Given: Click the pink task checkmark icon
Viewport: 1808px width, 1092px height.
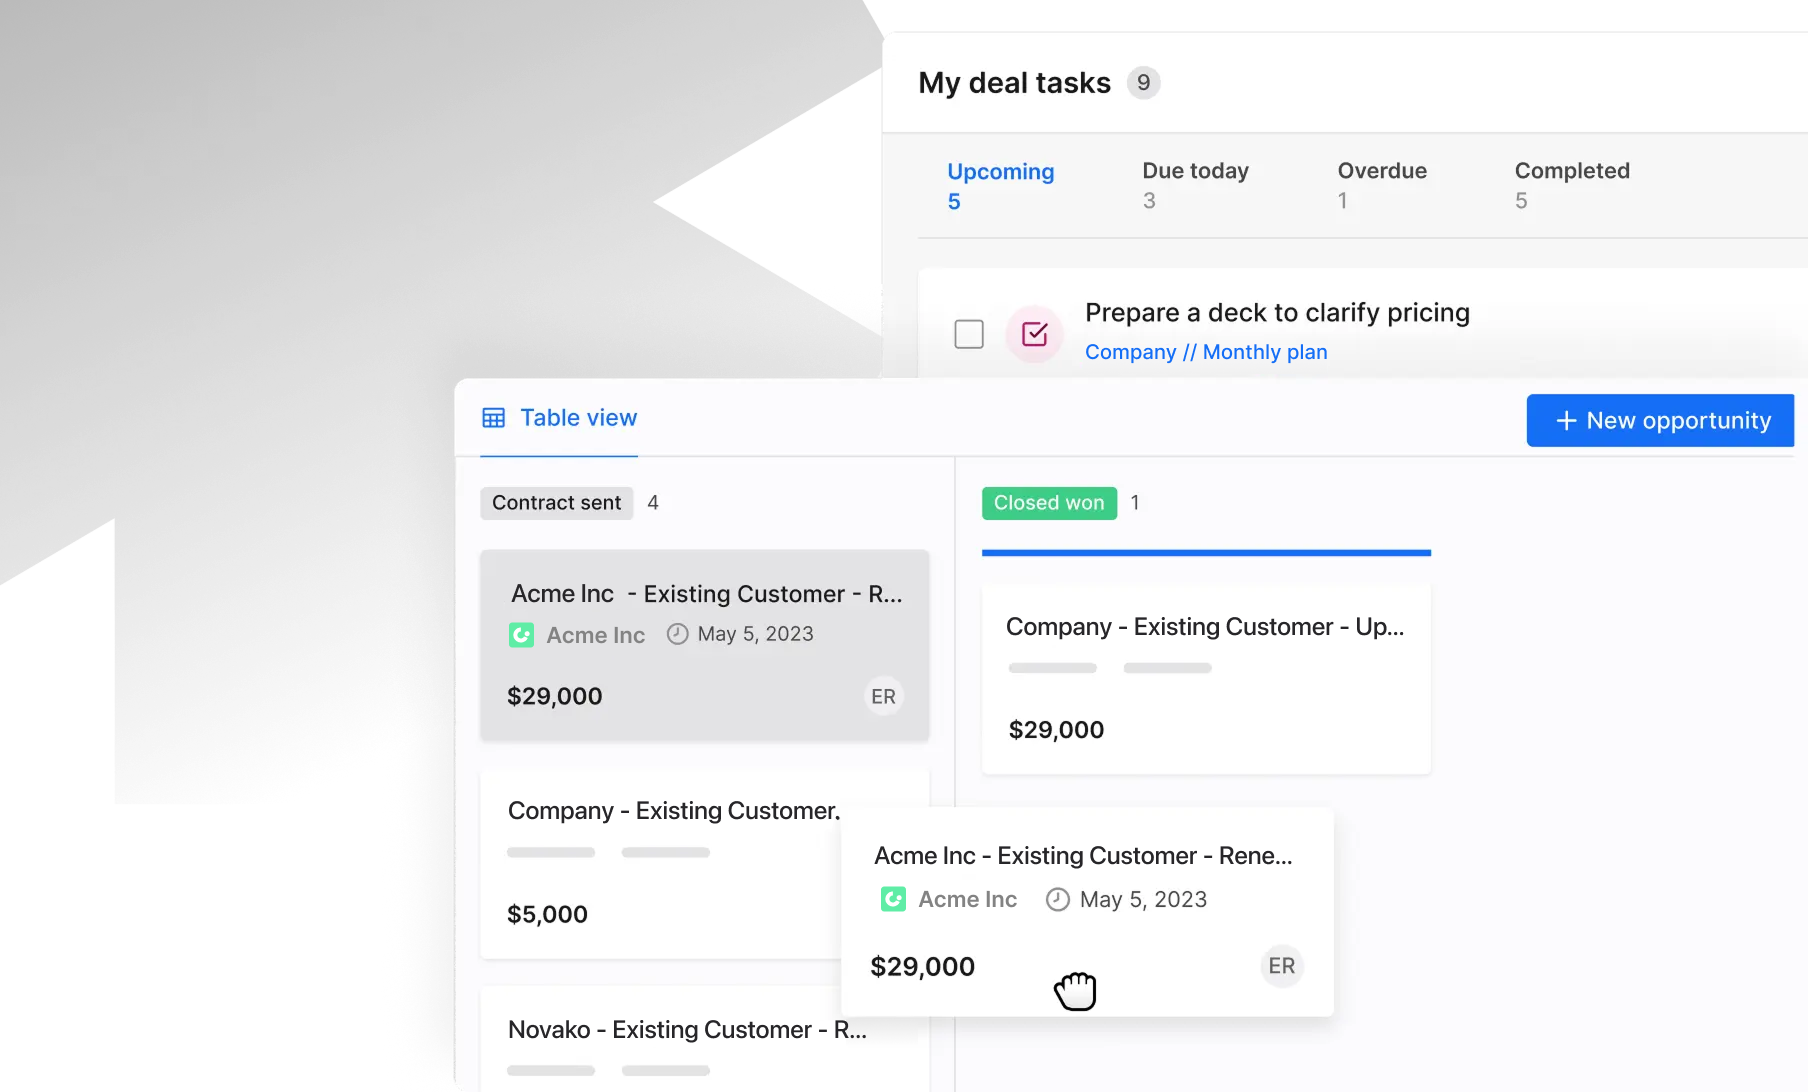Looking at the screenshot, I should pos(1034,334).
